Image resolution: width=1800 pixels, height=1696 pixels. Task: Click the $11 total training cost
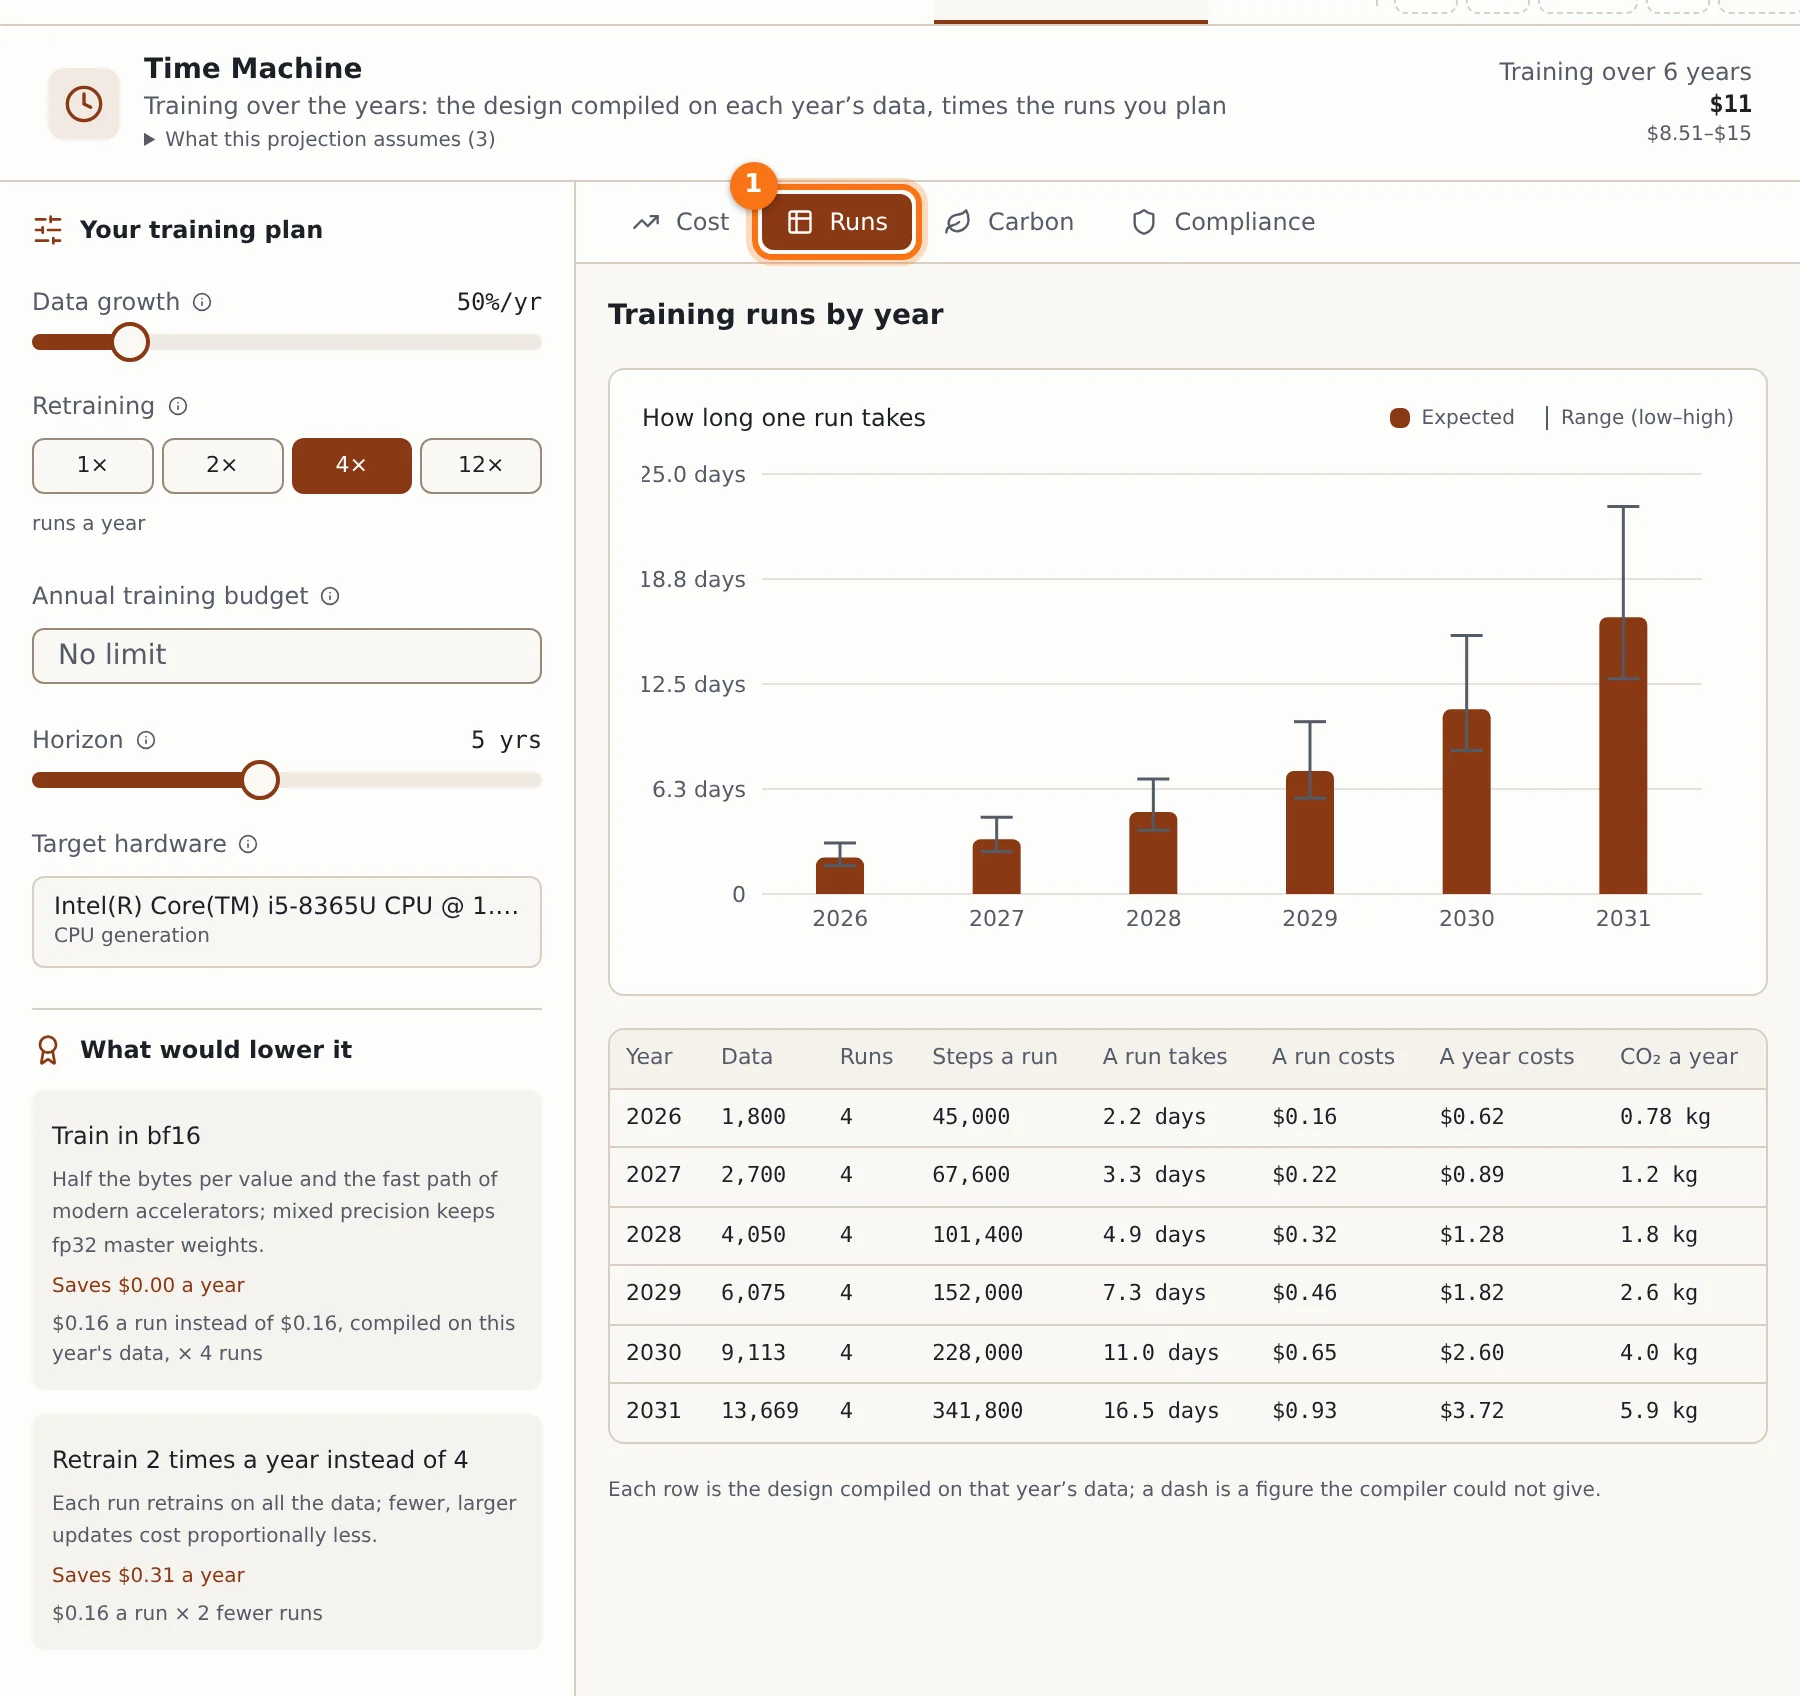click(1730, 104)
